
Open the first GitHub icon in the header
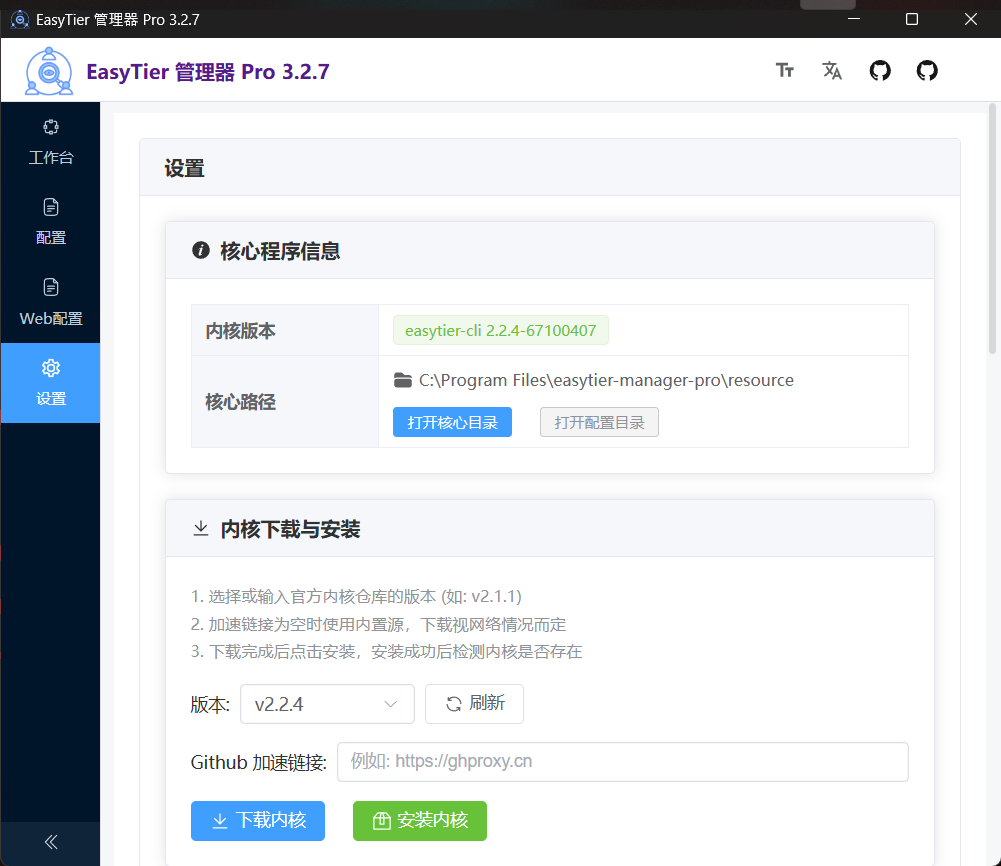(880, 70)
